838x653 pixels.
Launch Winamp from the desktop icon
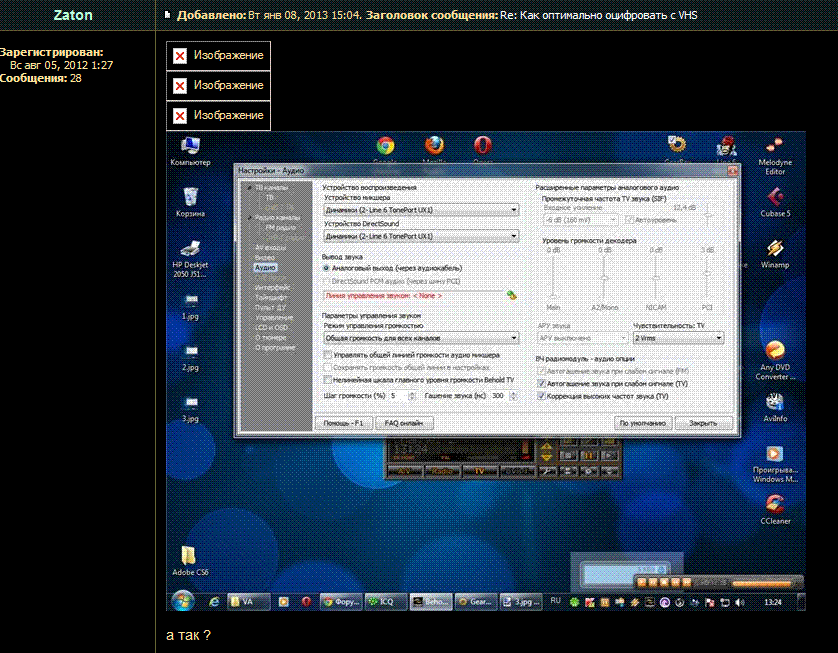tap(774, 250)
